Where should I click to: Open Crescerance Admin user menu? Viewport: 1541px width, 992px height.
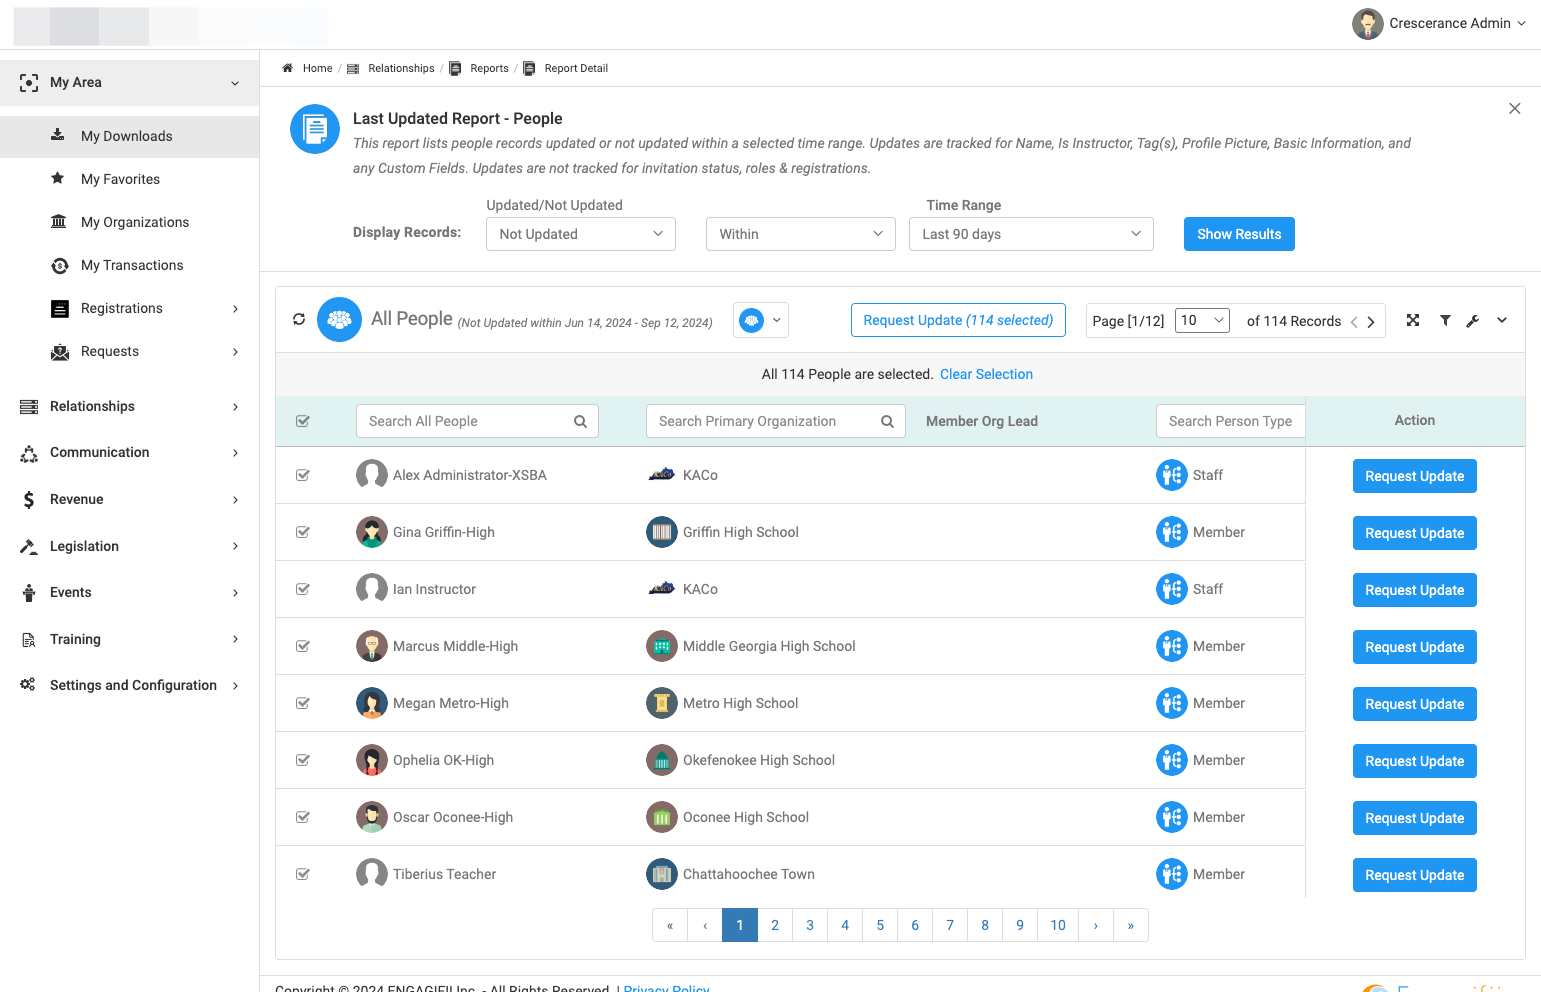click(1439, 23)
